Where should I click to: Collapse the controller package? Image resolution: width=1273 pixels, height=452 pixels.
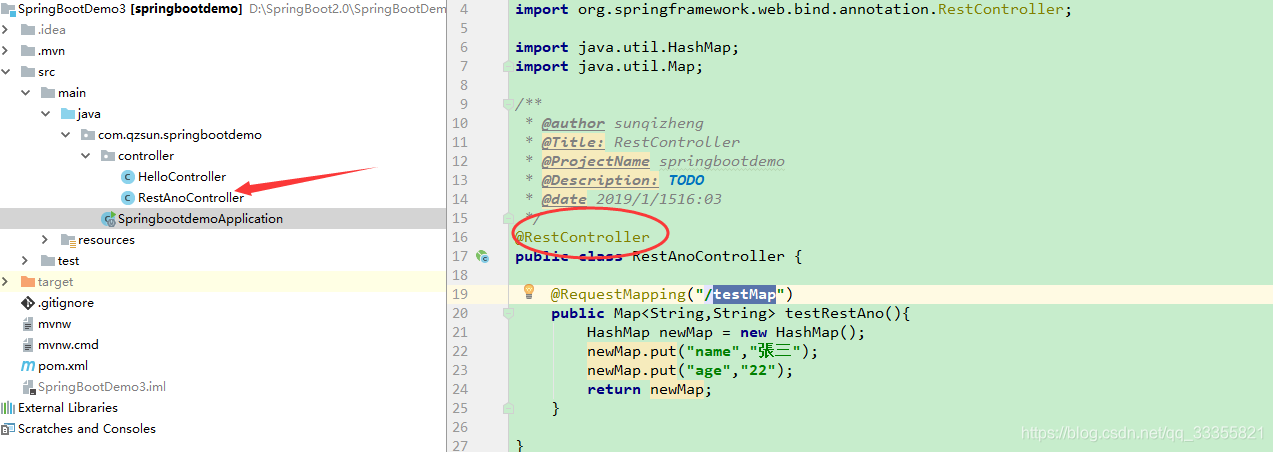[86, 156]
